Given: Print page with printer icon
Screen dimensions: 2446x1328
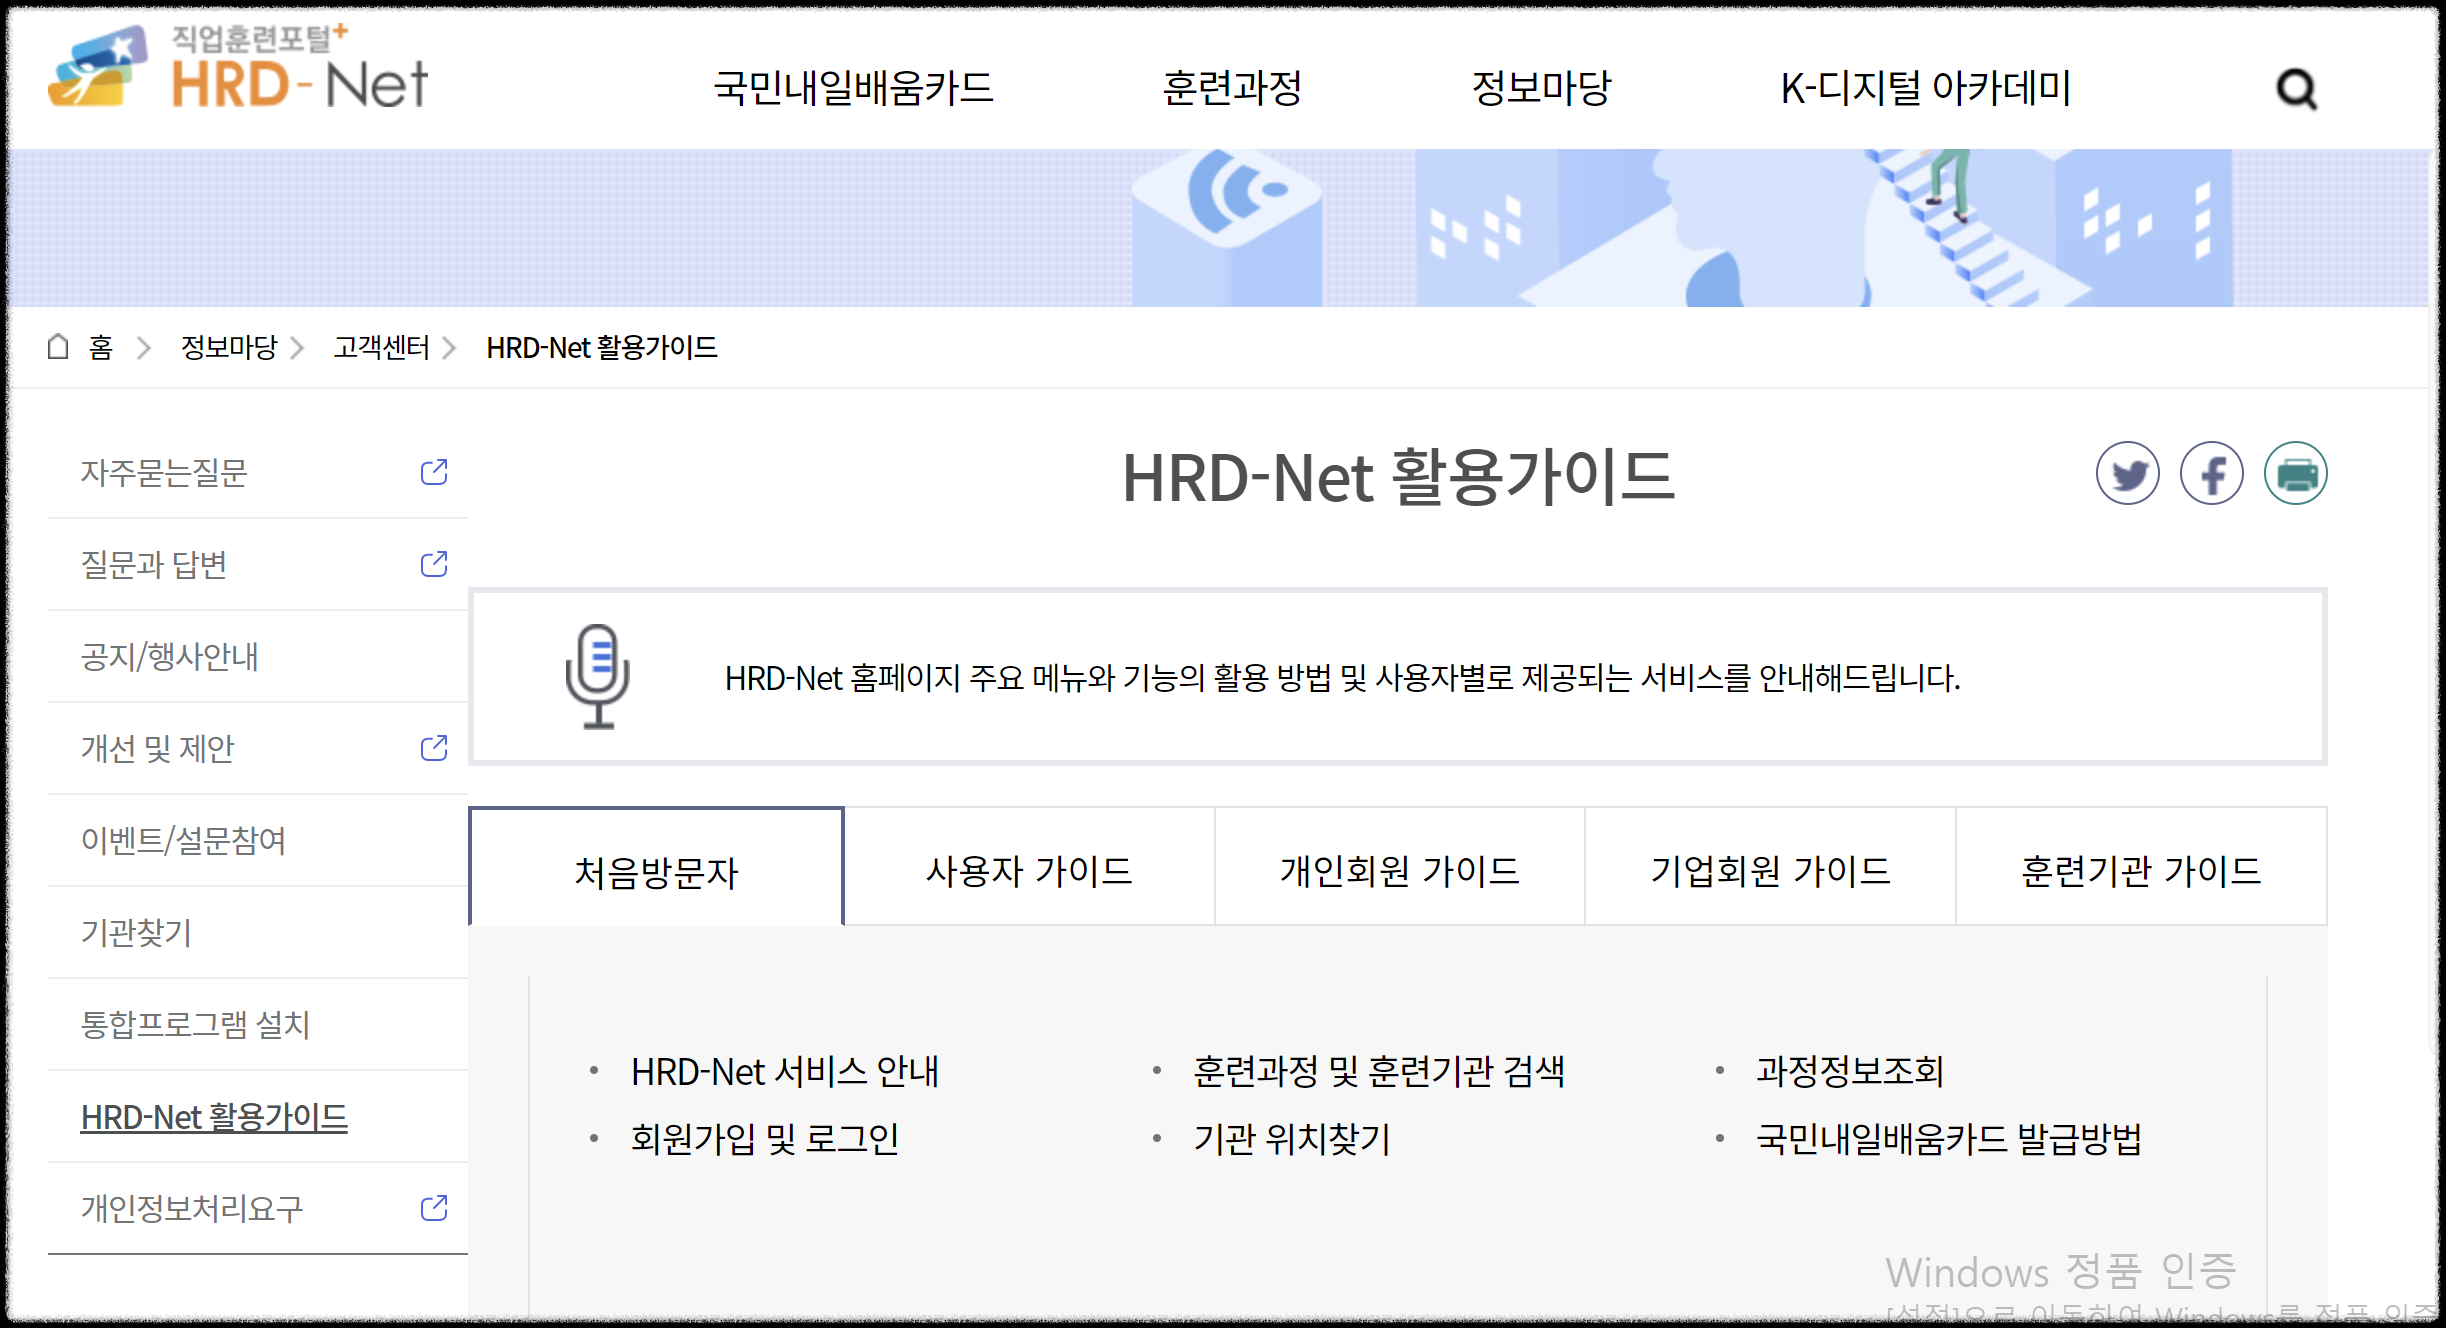Looking at the screenshot, I should 2295,473.
